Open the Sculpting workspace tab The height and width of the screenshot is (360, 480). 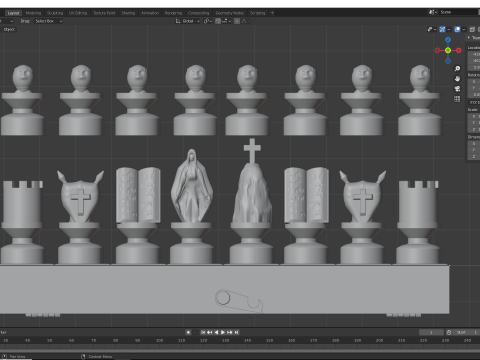(x=55, y=13)
